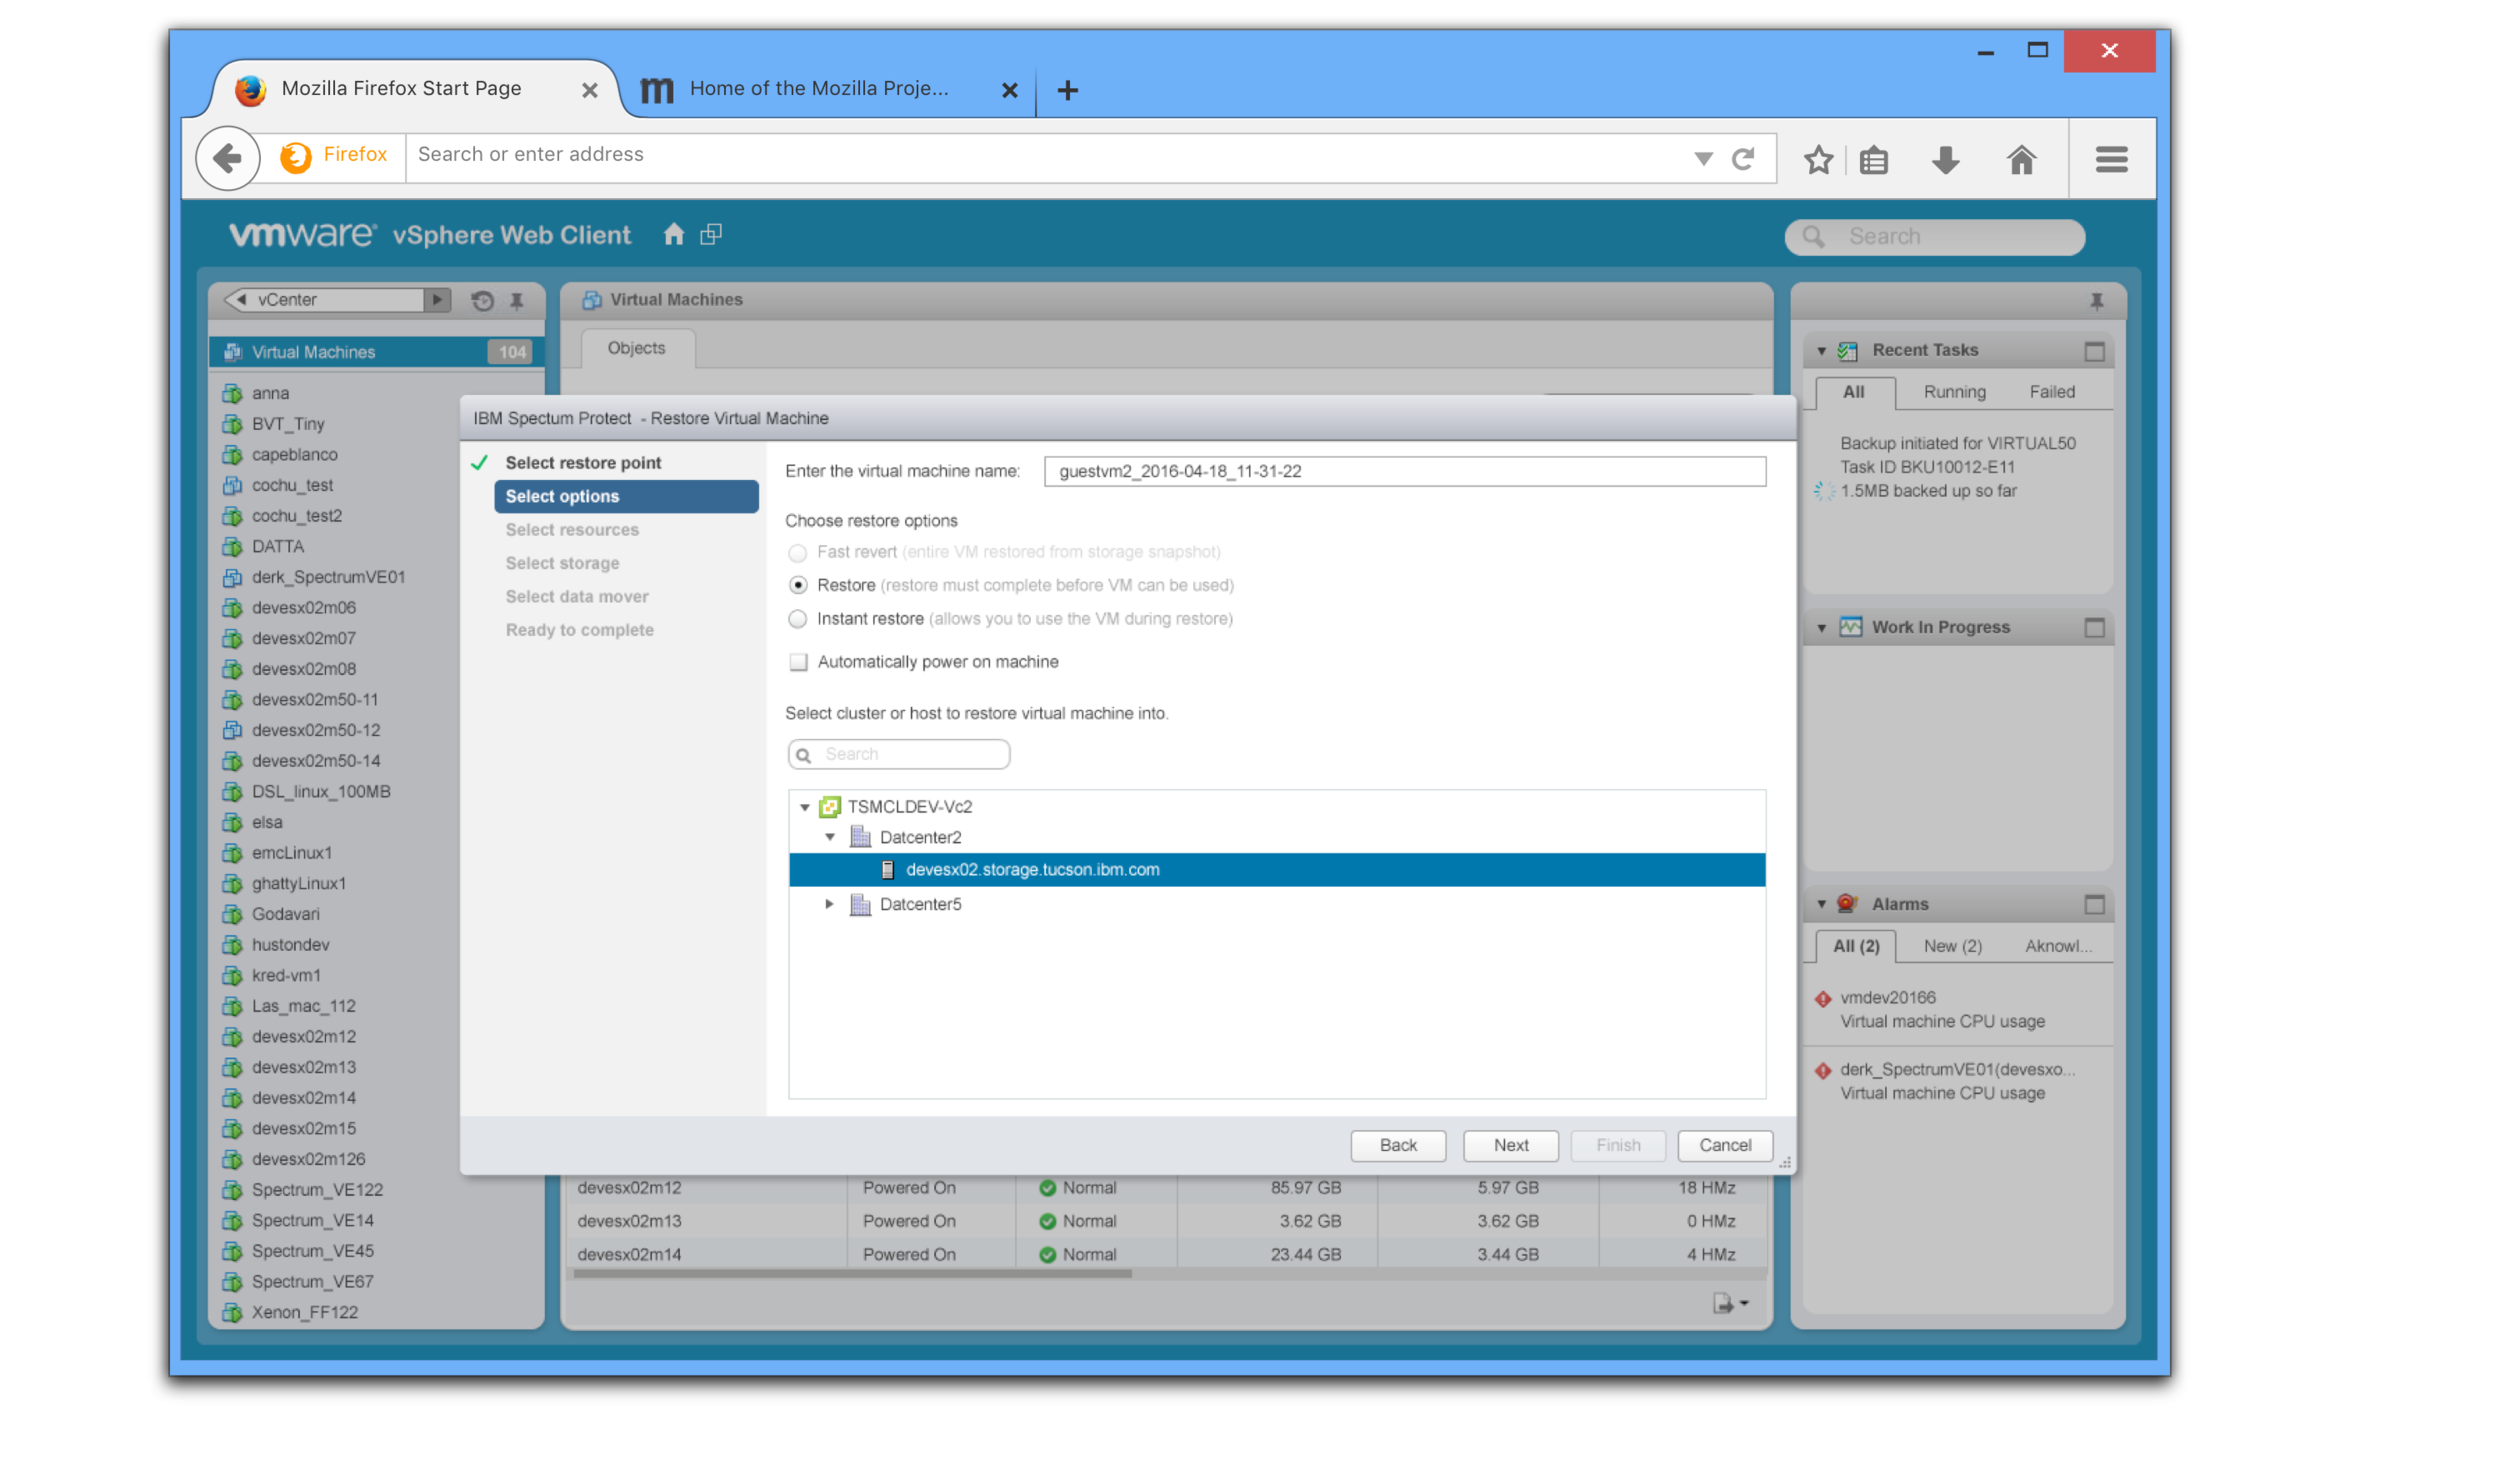Image resolution: width=2500 pixels, height=1475 pixels.
Task: Click vCenter navigator forward arrow
Action: coord(437,300)
